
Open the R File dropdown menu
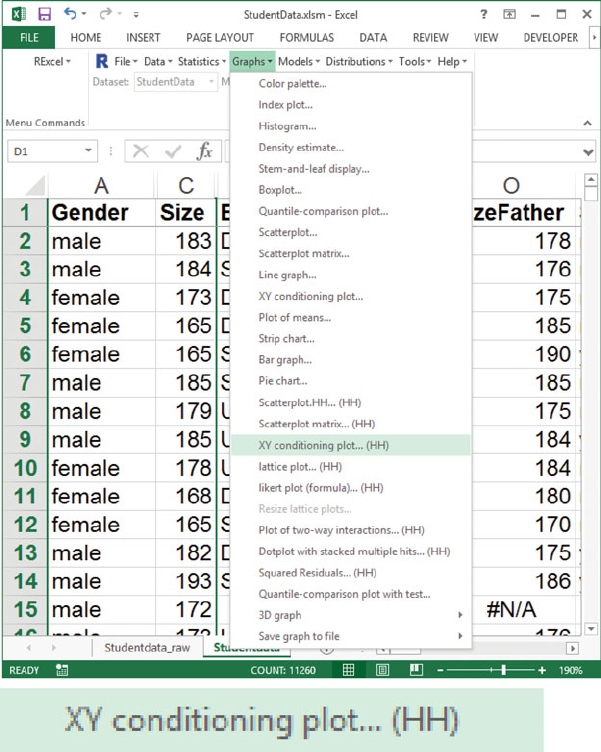126,61
